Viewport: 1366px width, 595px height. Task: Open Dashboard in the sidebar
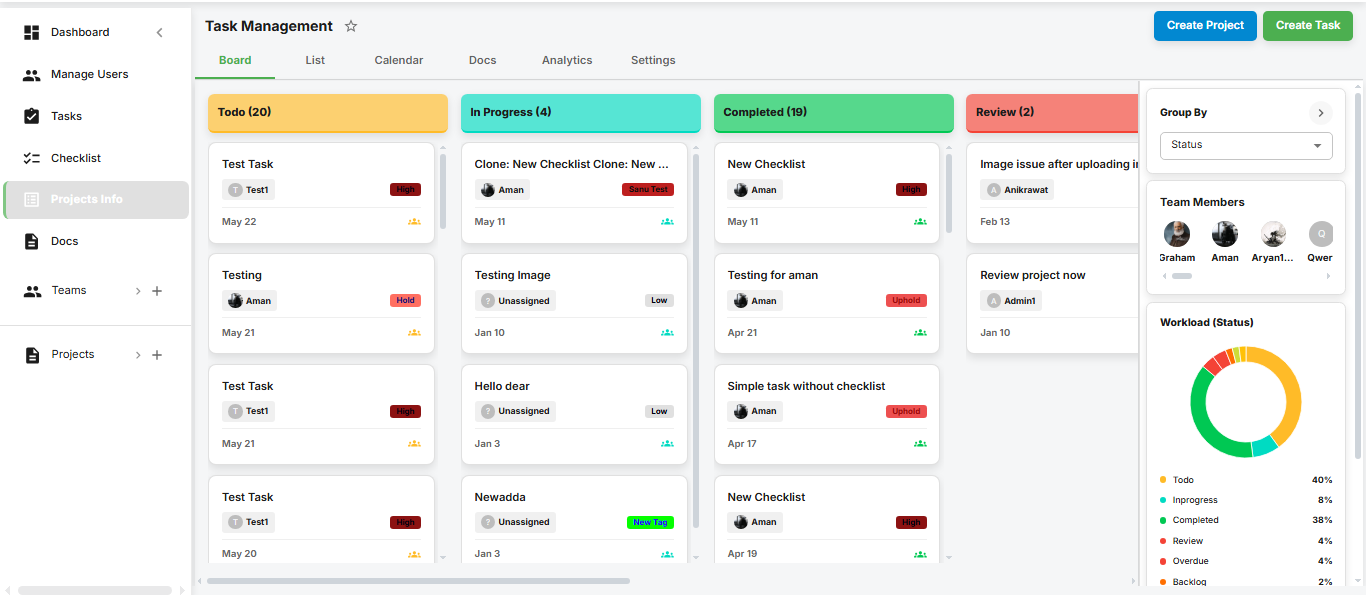click(x=80, y=33)
